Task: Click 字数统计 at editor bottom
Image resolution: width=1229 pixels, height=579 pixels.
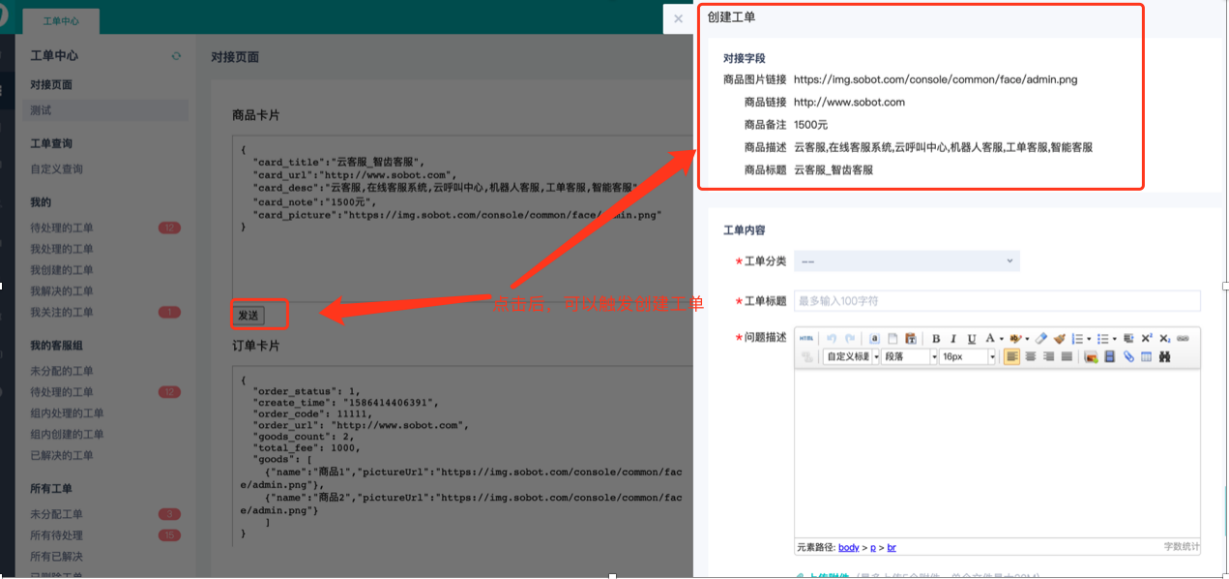Action: (x=1180, y=547)
